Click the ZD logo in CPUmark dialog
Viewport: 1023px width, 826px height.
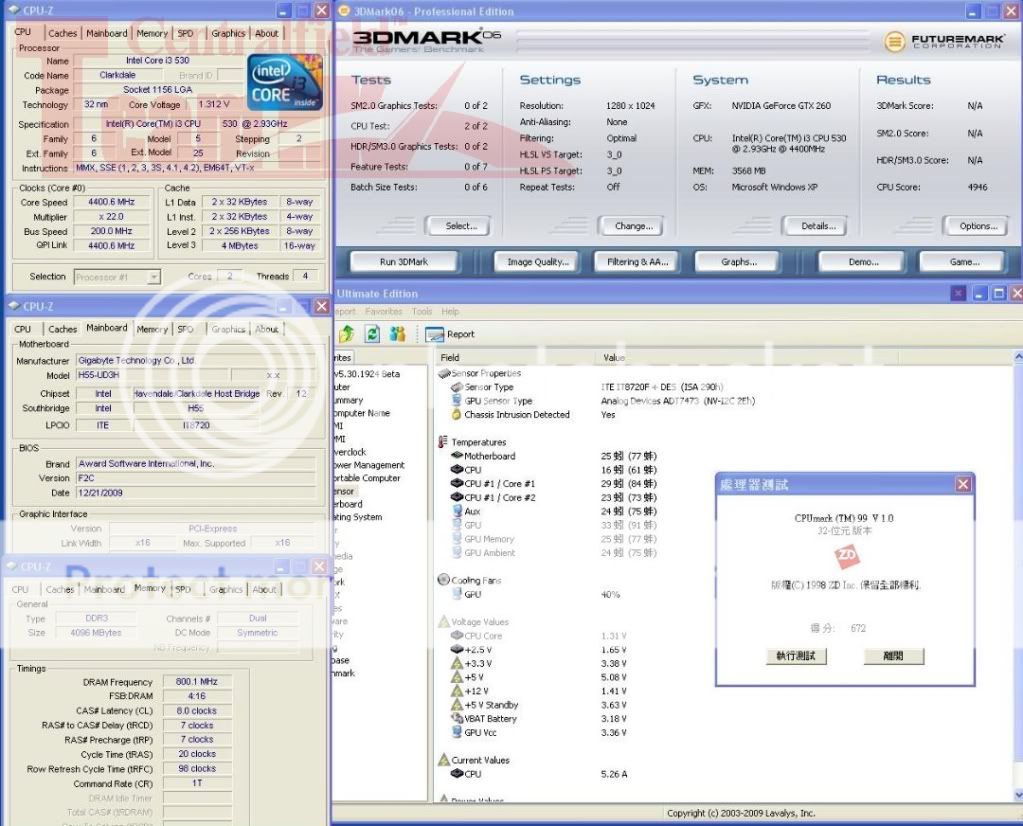(x=845, y=555)
